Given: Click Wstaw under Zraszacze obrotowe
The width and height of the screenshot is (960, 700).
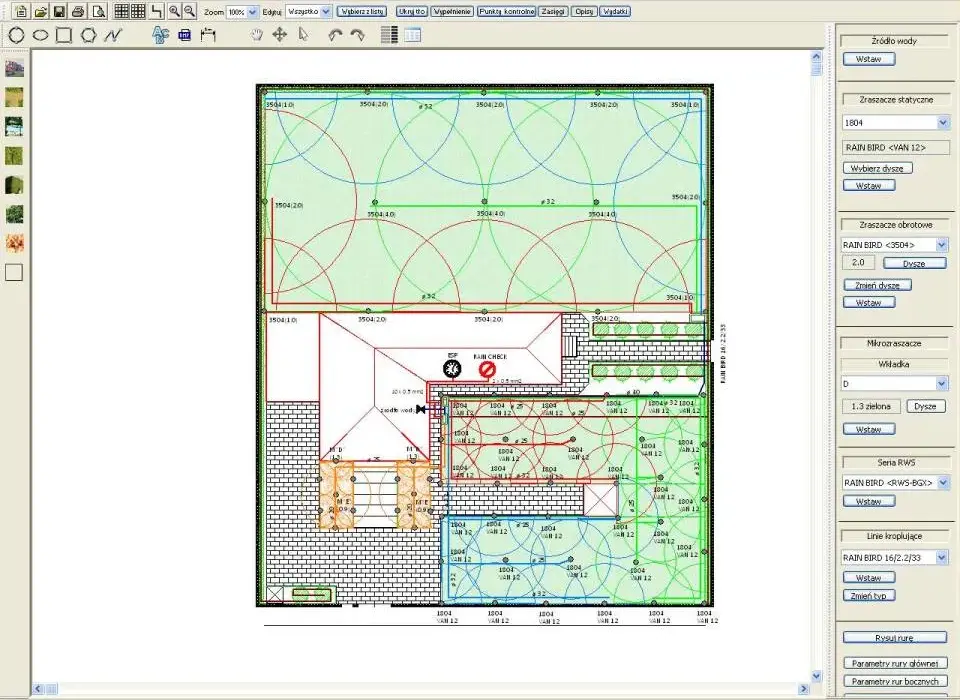Looking at the screenshot, I should [x=869, y=303].
